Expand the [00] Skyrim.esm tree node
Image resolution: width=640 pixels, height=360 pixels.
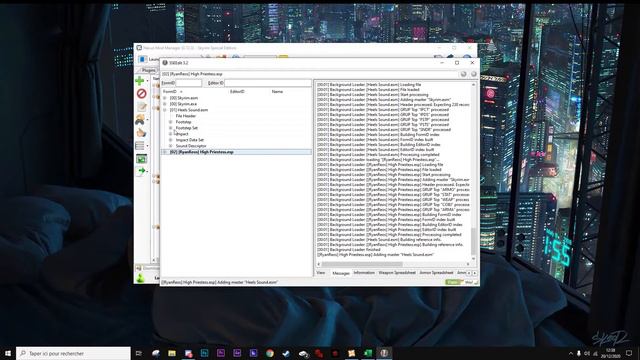[164, 98]
